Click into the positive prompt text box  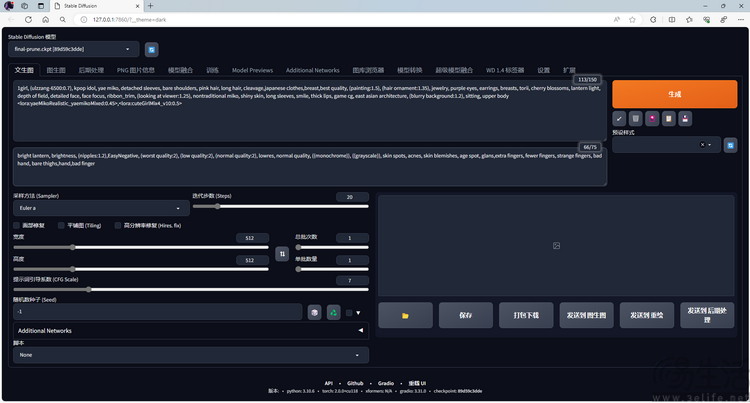click(309, 111)
